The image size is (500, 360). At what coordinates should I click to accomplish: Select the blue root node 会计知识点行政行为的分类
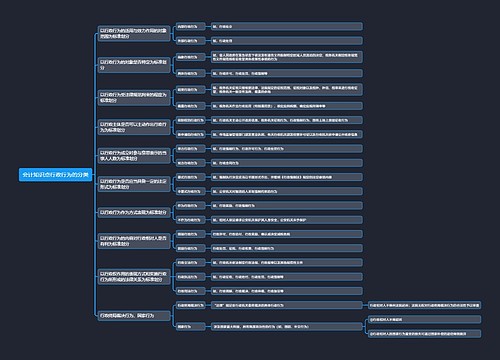click(x=55, y=175)
